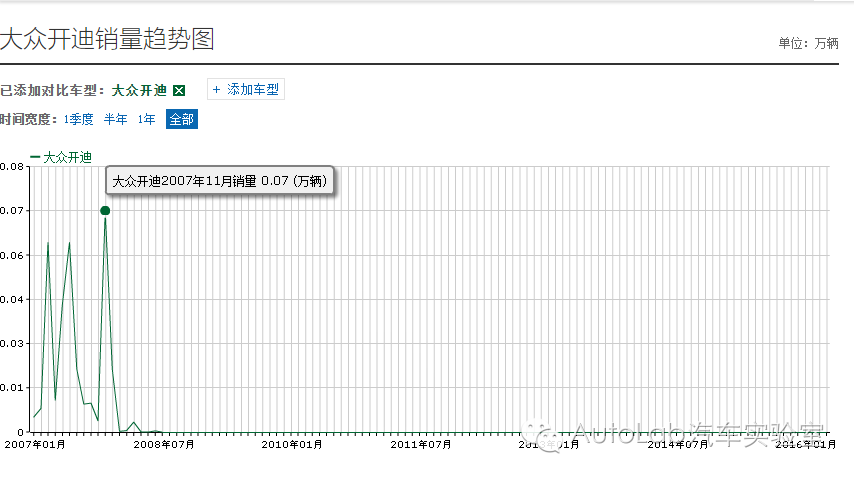Click the + 添加车型 button
The height and width of the screenshot is (479, 854).
(246, 89)
